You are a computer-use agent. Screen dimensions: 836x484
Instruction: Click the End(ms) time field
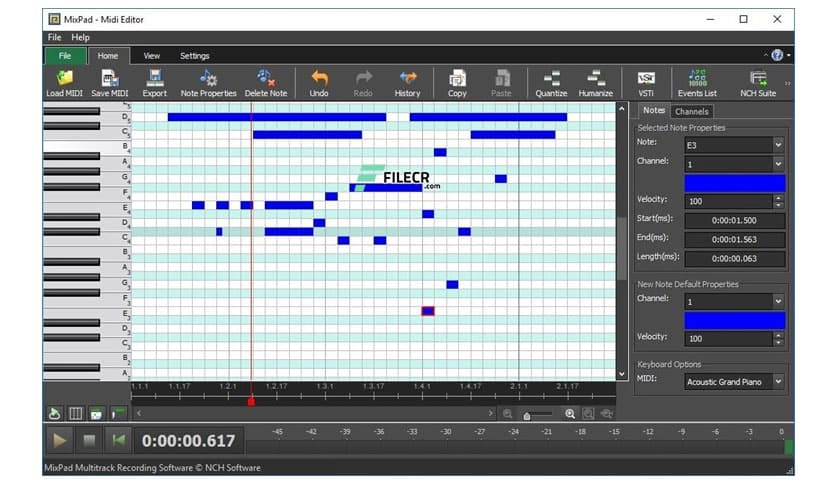click(x=735, y=240)
